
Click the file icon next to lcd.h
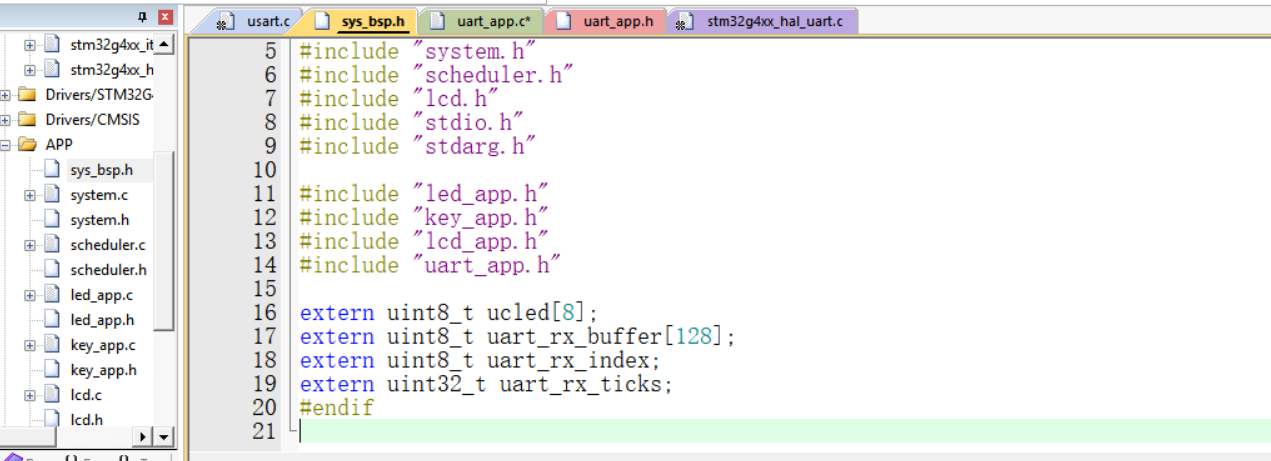[x=52, y=420]
